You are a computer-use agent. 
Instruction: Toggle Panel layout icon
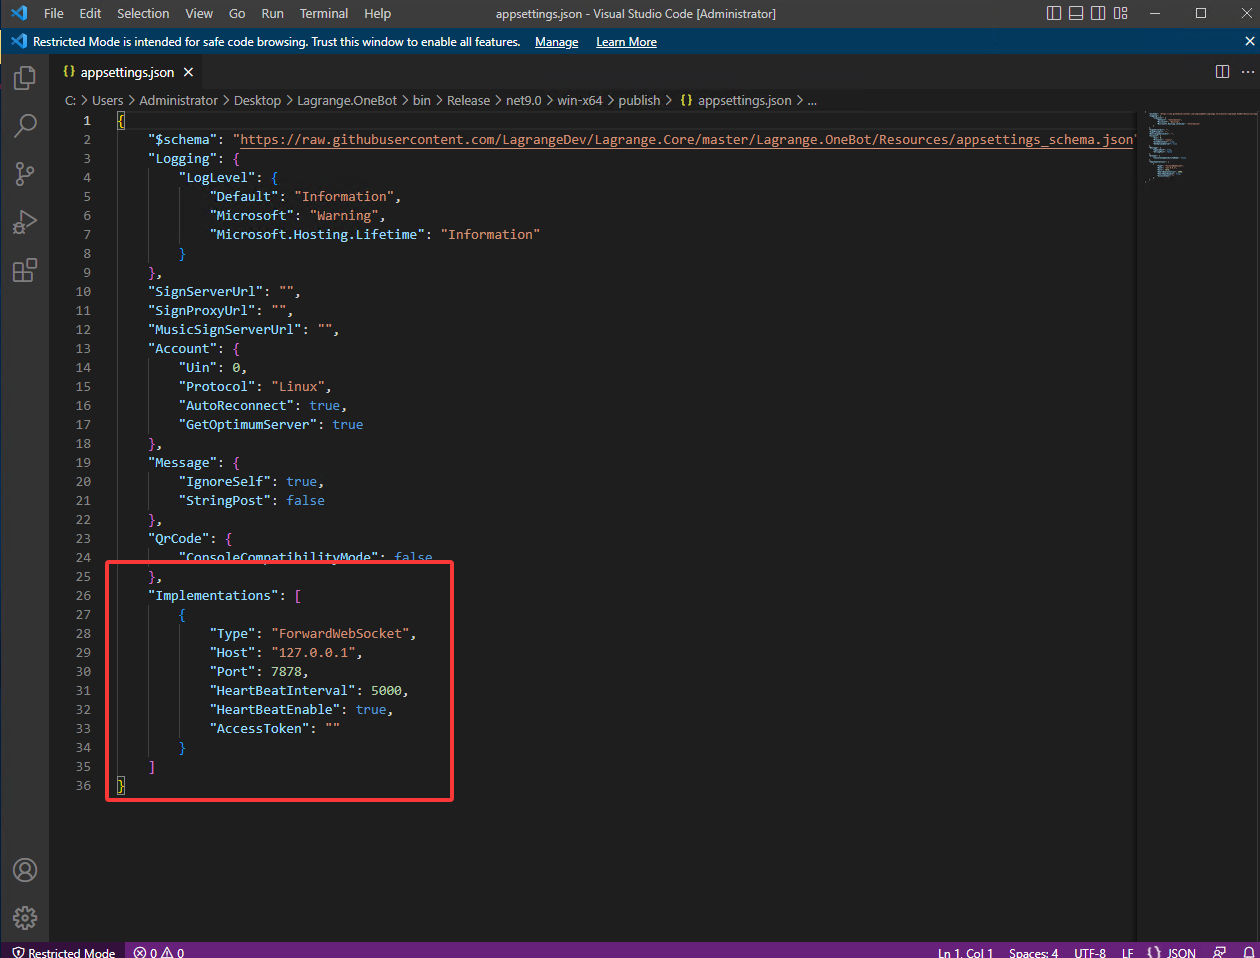1076,13
